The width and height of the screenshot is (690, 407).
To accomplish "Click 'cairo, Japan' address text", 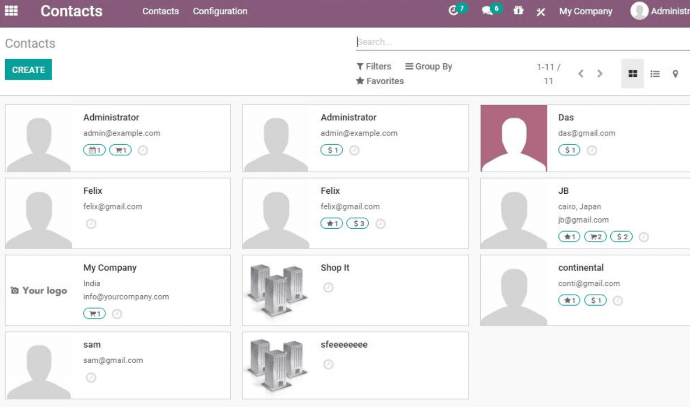I will (x=580, y=206).
